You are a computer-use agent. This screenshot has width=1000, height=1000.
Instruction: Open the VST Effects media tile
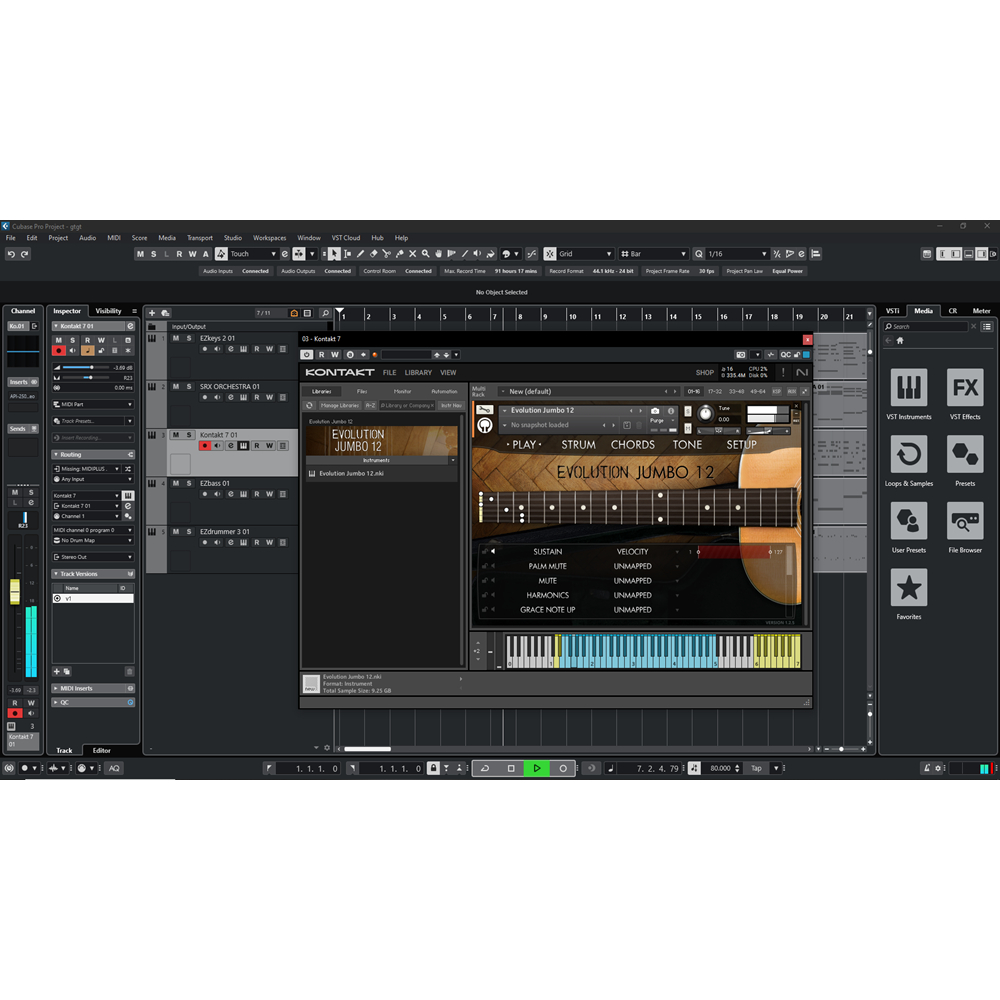964,387
